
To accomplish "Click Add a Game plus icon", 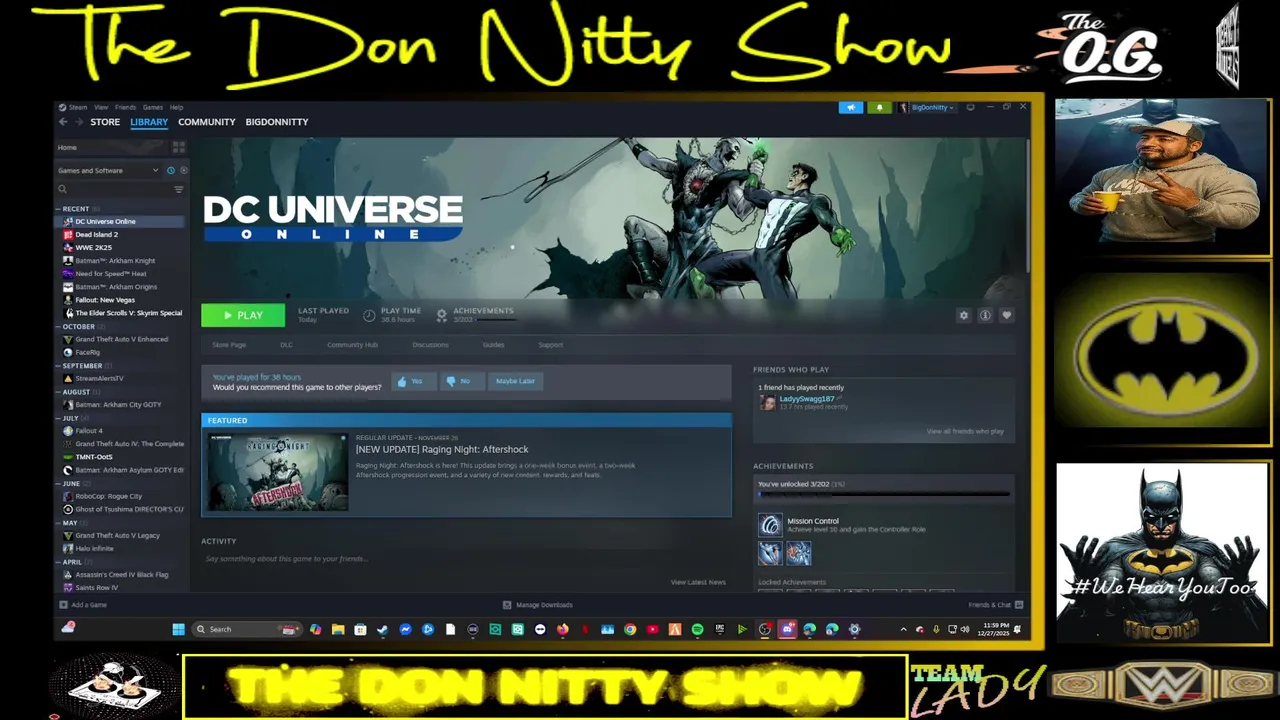I will click(x=64, y=605).
